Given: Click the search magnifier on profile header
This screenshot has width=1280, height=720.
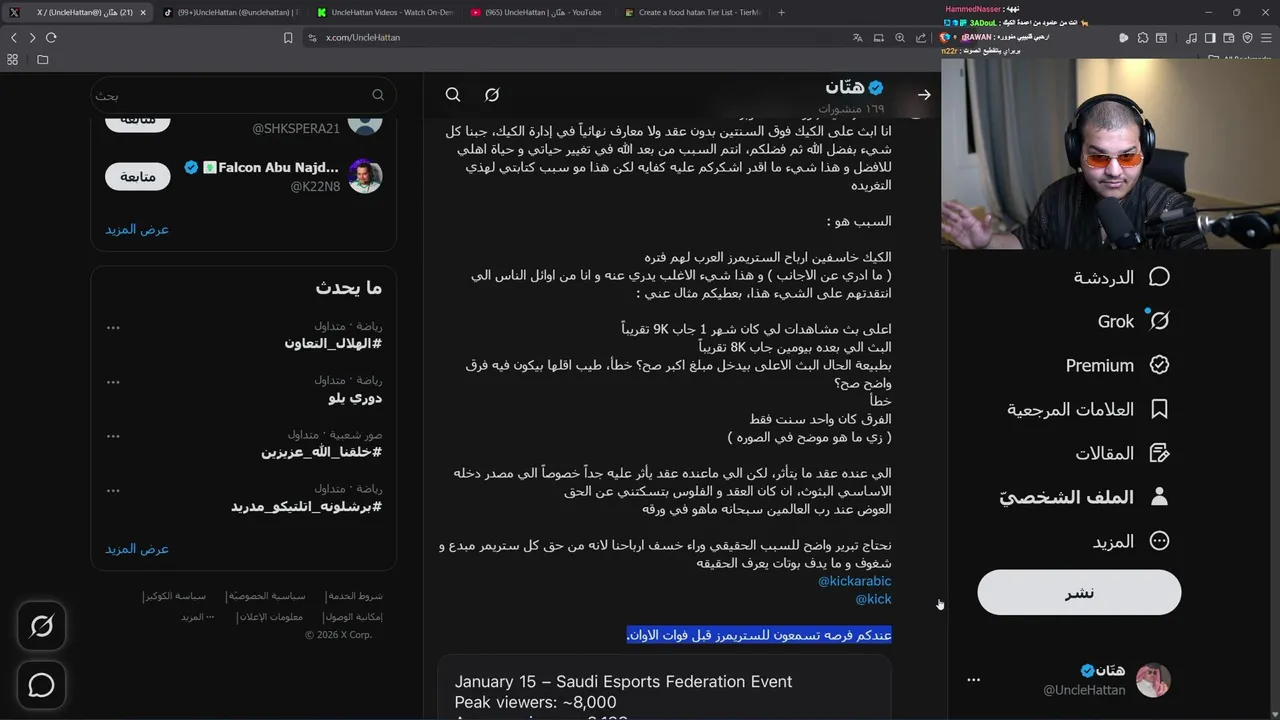Looking at the screenshot, I should (453, 94).
